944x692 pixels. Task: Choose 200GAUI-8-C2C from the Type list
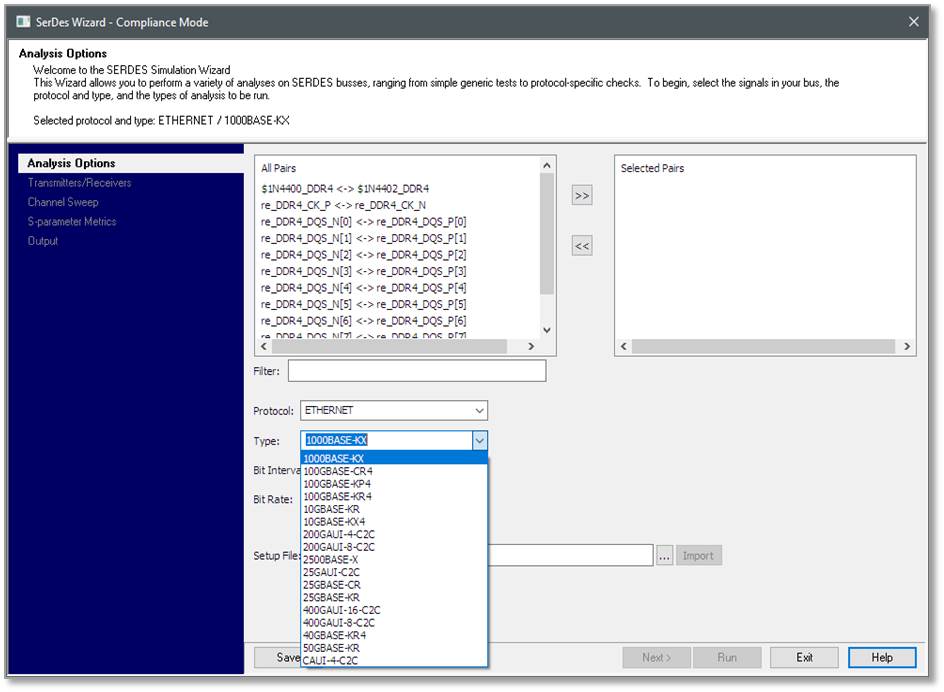[x=394, y=547]
